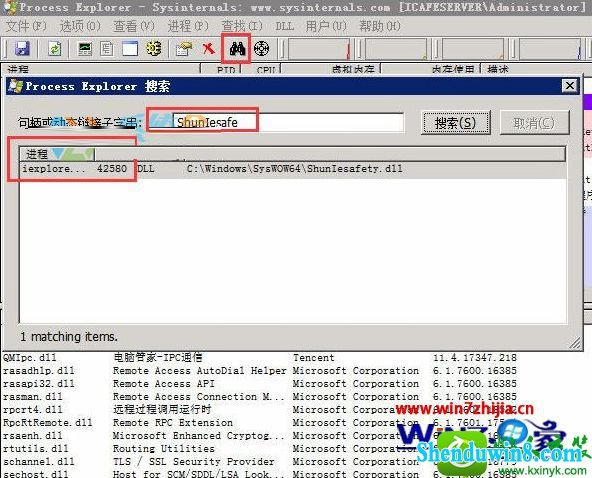Click the Remote RPC Extension description
This screenshot has height=478, width=592.
tap(173, 422)
